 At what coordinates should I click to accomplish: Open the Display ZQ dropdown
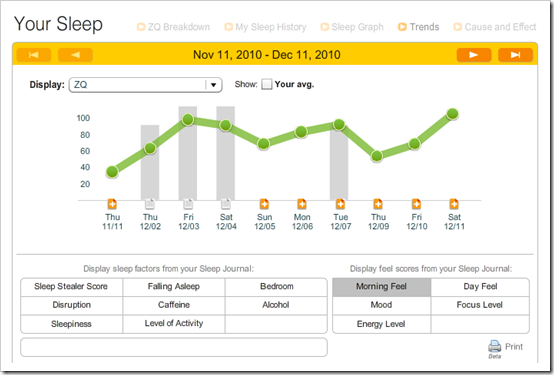[x=146, y=85]
